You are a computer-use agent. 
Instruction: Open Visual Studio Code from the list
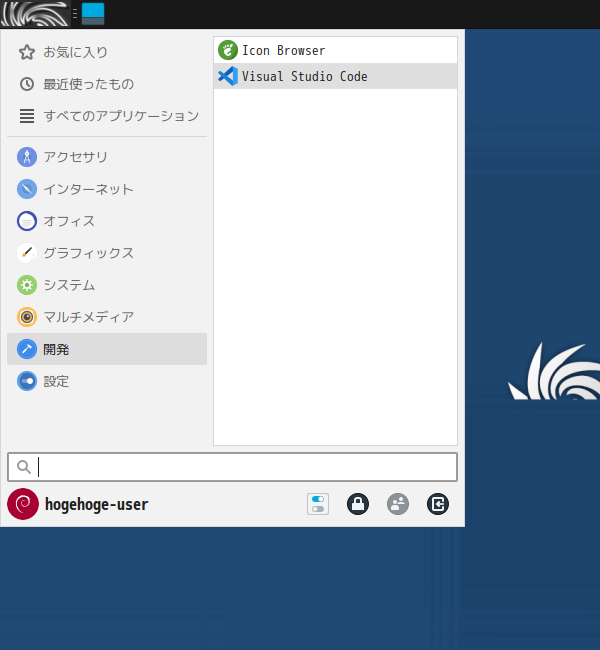[335, 76]
